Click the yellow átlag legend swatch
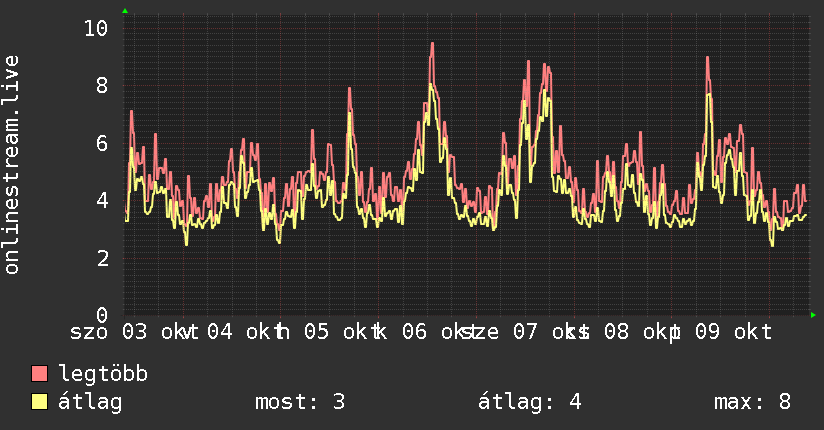 point(39,402)
